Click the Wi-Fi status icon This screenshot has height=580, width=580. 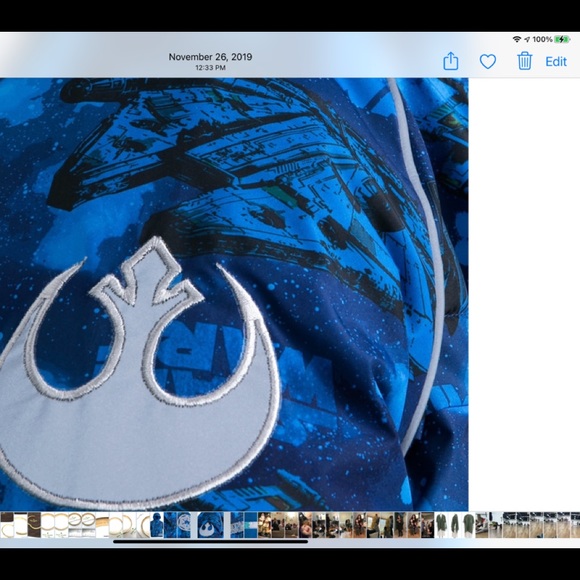(x=517, y=39)
